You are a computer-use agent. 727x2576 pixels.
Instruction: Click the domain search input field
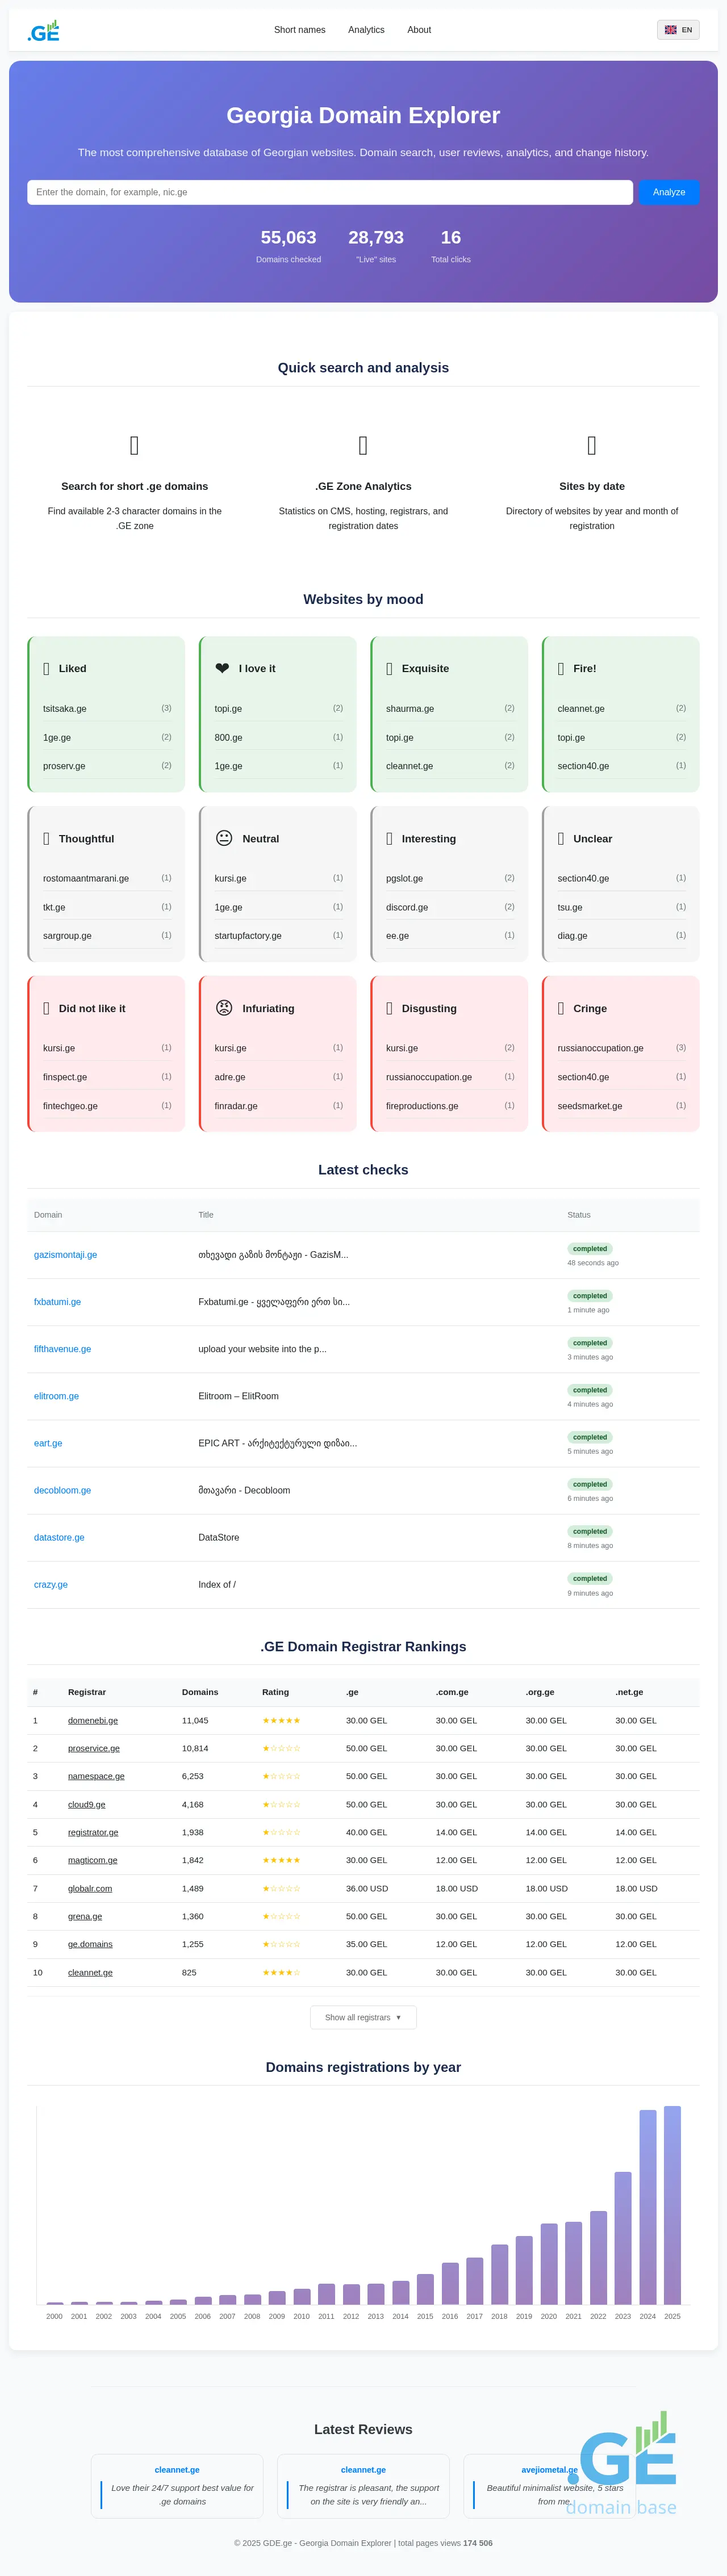point(329,192)
